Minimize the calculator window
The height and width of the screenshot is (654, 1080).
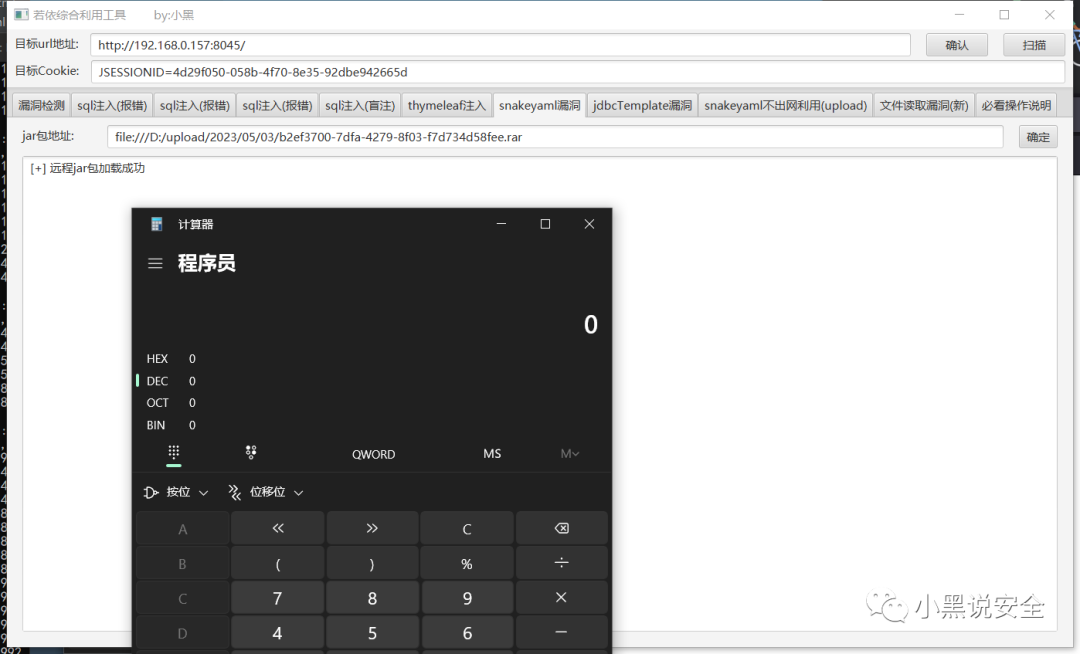(x=501, y=224)
